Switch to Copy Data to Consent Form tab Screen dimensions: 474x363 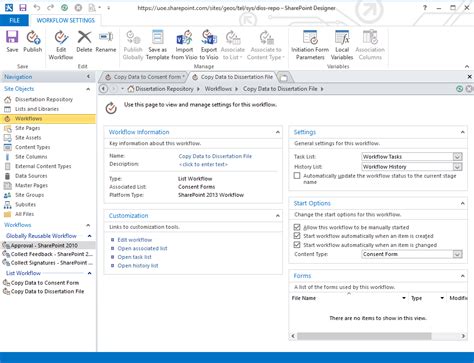pos(146,77)
